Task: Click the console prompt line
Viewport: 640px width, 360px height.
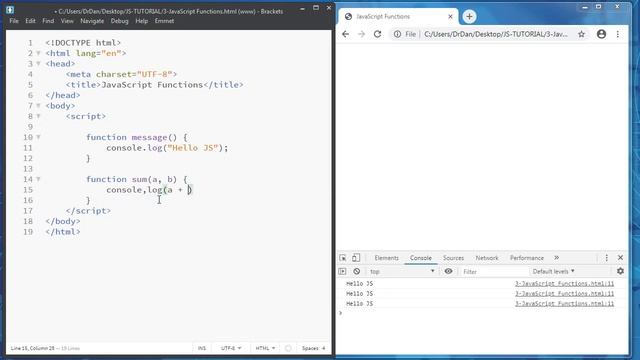Action: click(x=482, y=313)
